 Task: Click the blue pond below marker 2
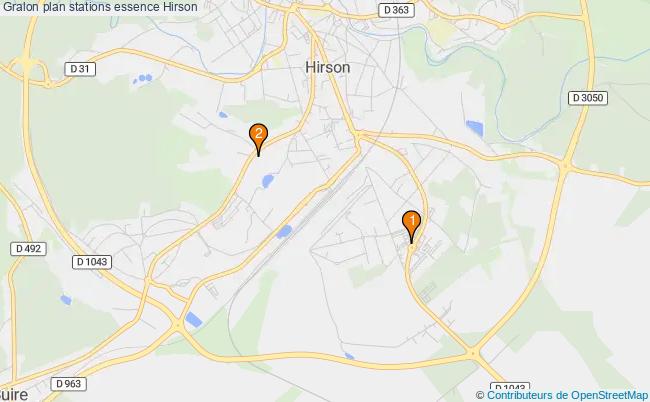click(268, 180)
